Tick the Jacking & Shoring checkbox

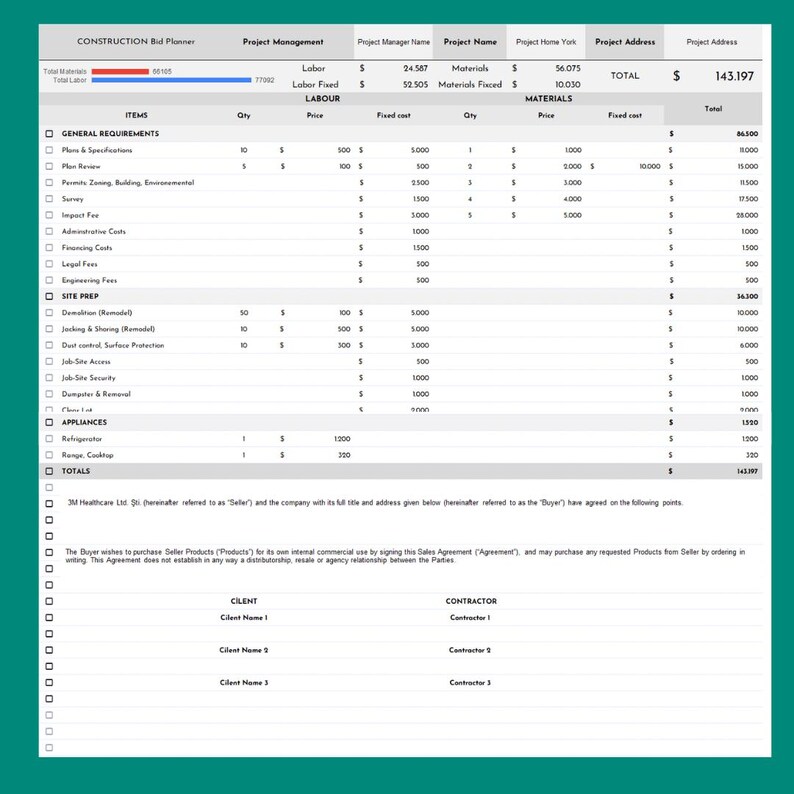point(49,329)
